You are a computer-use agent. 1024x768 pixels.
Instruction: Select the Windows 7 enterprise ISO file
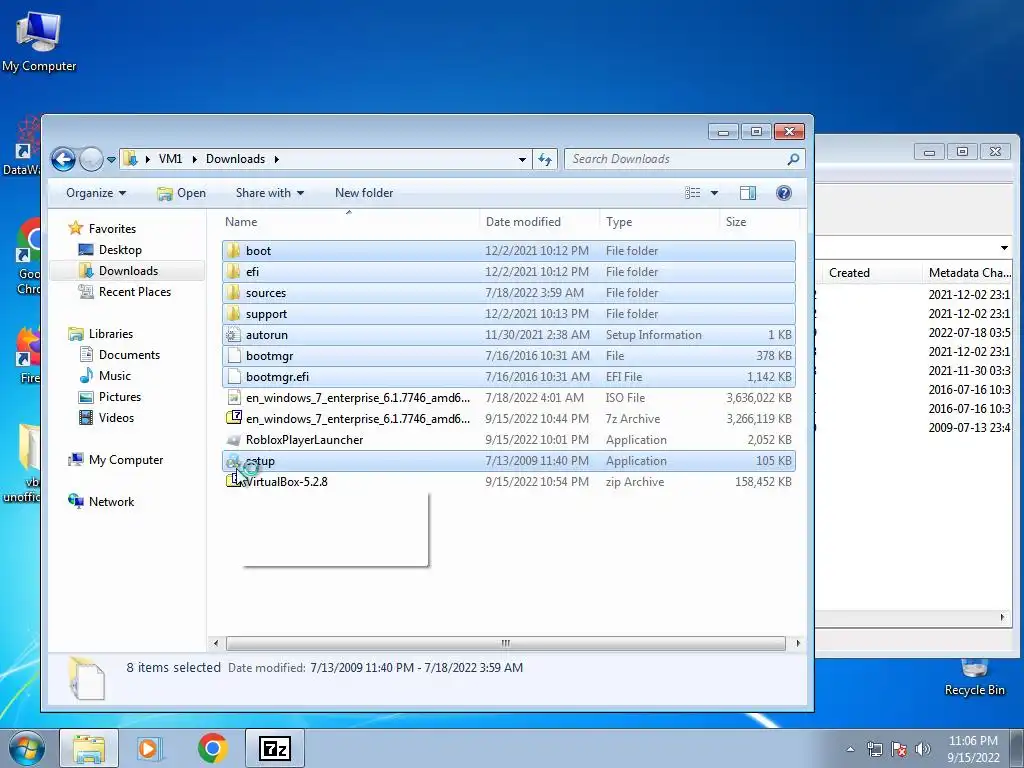pyautogui.click(x=509, y=398)
